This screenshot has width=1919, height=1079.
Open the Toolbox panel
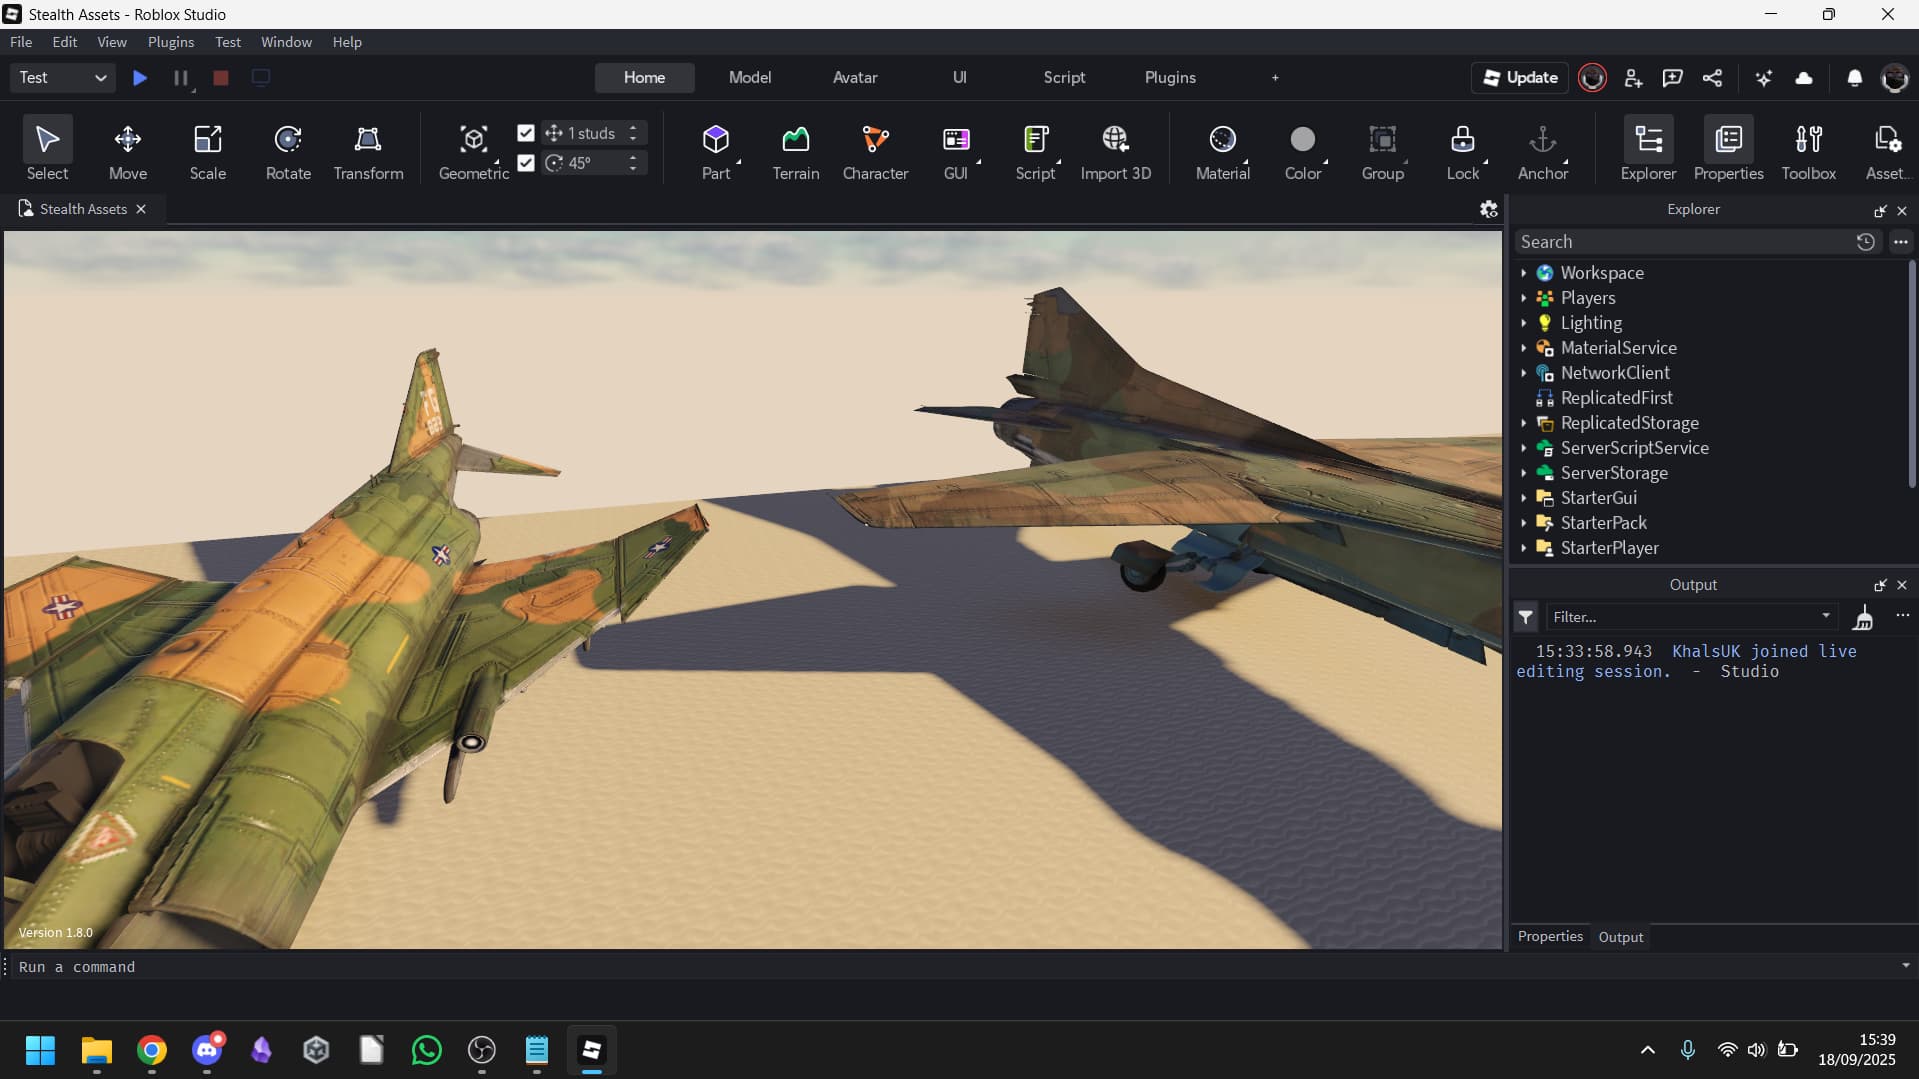click(1809, 150)
